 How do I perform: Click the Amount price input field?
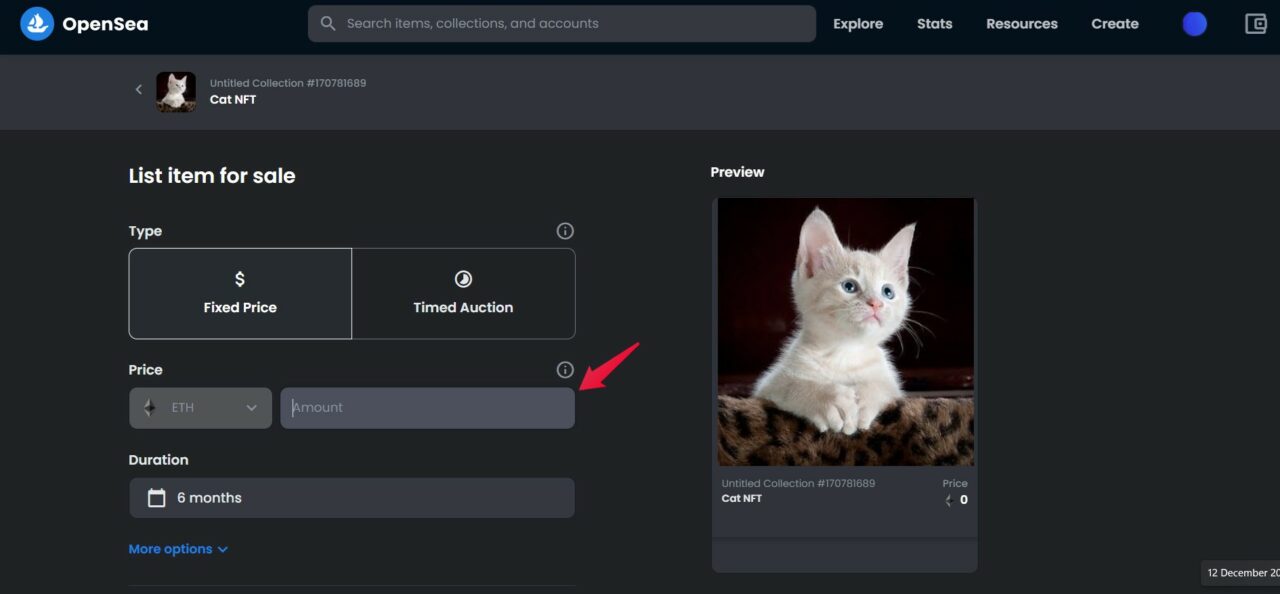pos(427,407)
